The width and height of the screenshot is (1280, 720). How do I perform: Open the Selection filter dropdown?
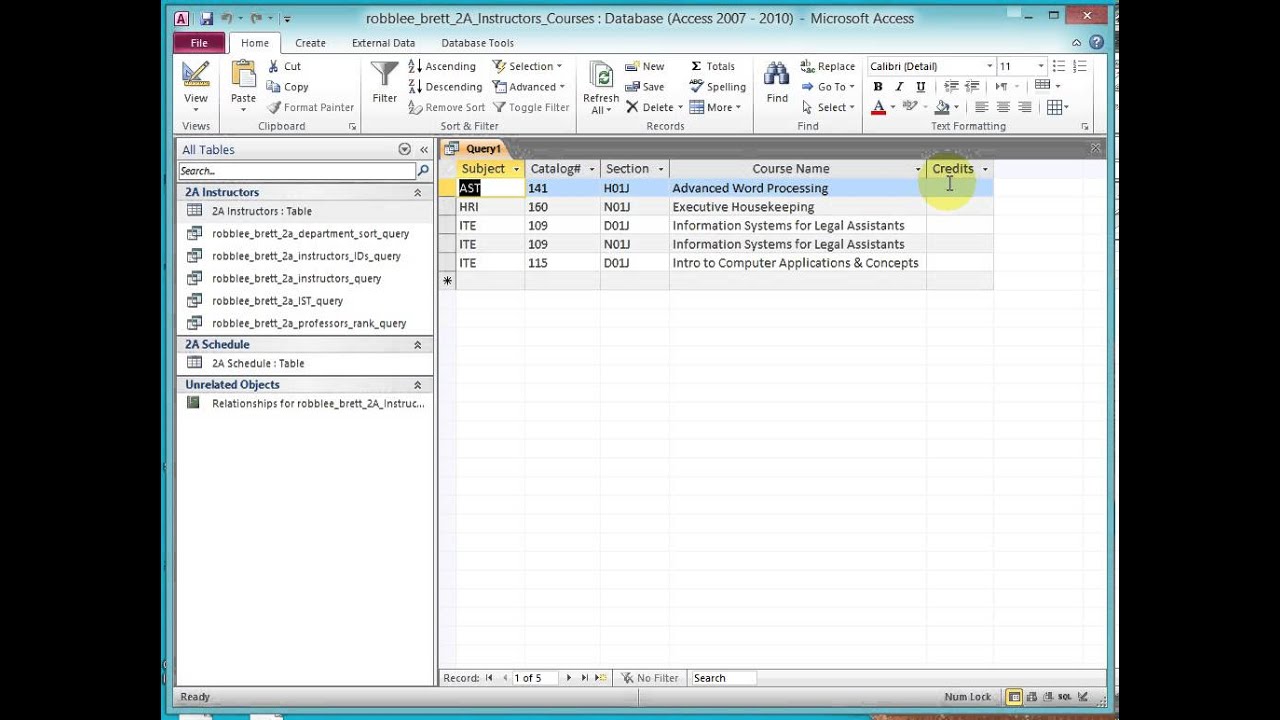(x=527, y=66)
